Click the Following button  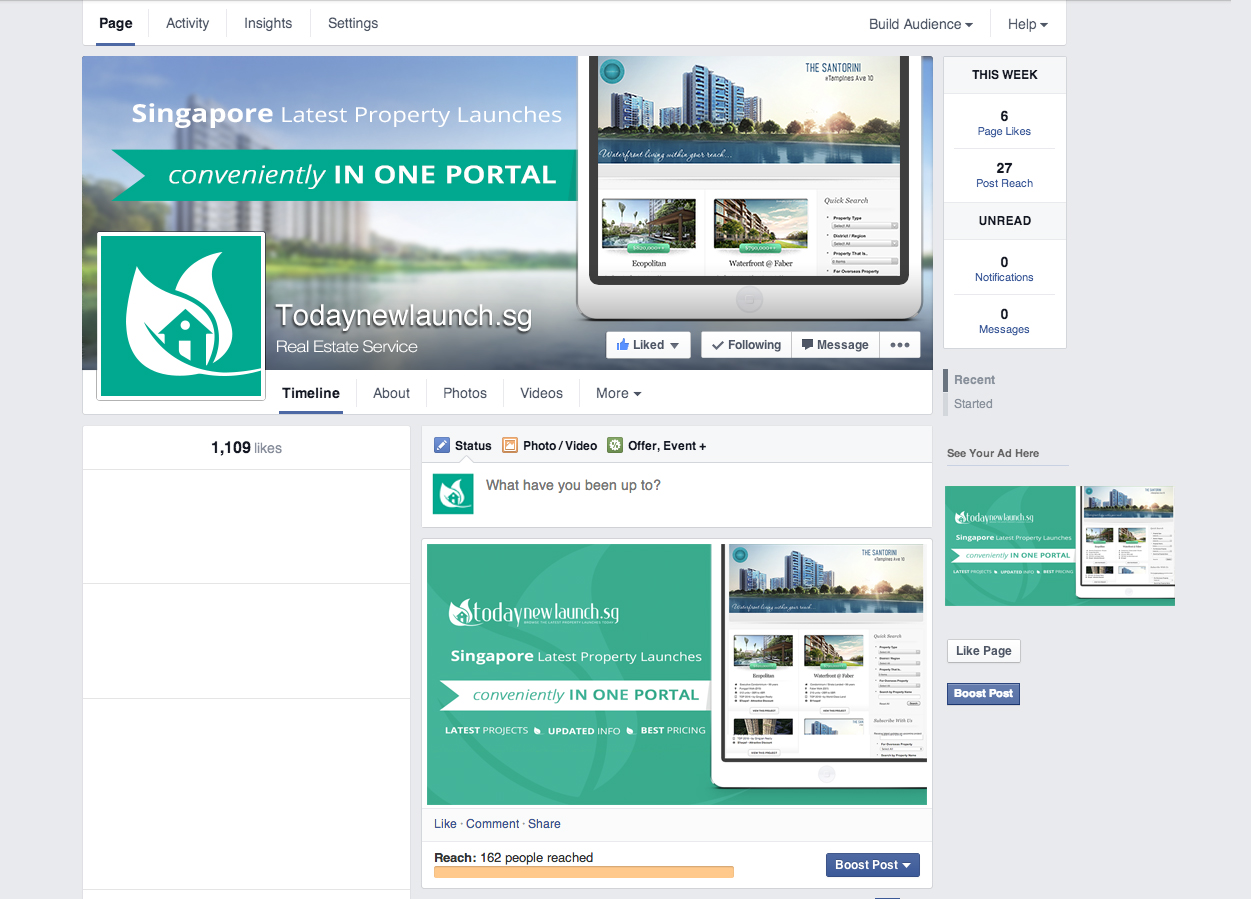[746, 345]
